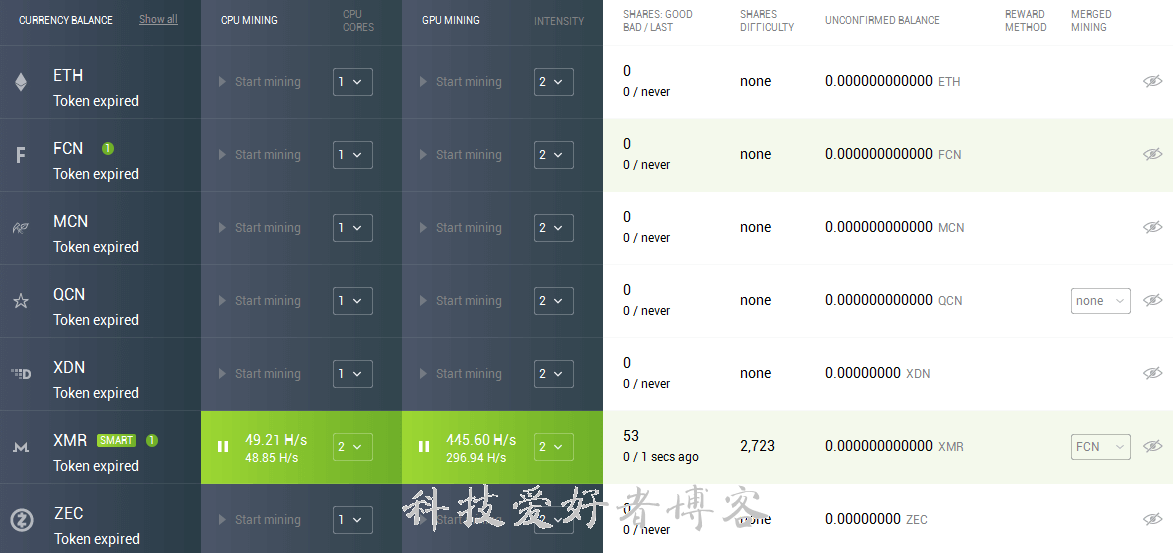1173x553 pixels.
Task: Click the MERGED MINING column header
Action: coord(1091,20)
